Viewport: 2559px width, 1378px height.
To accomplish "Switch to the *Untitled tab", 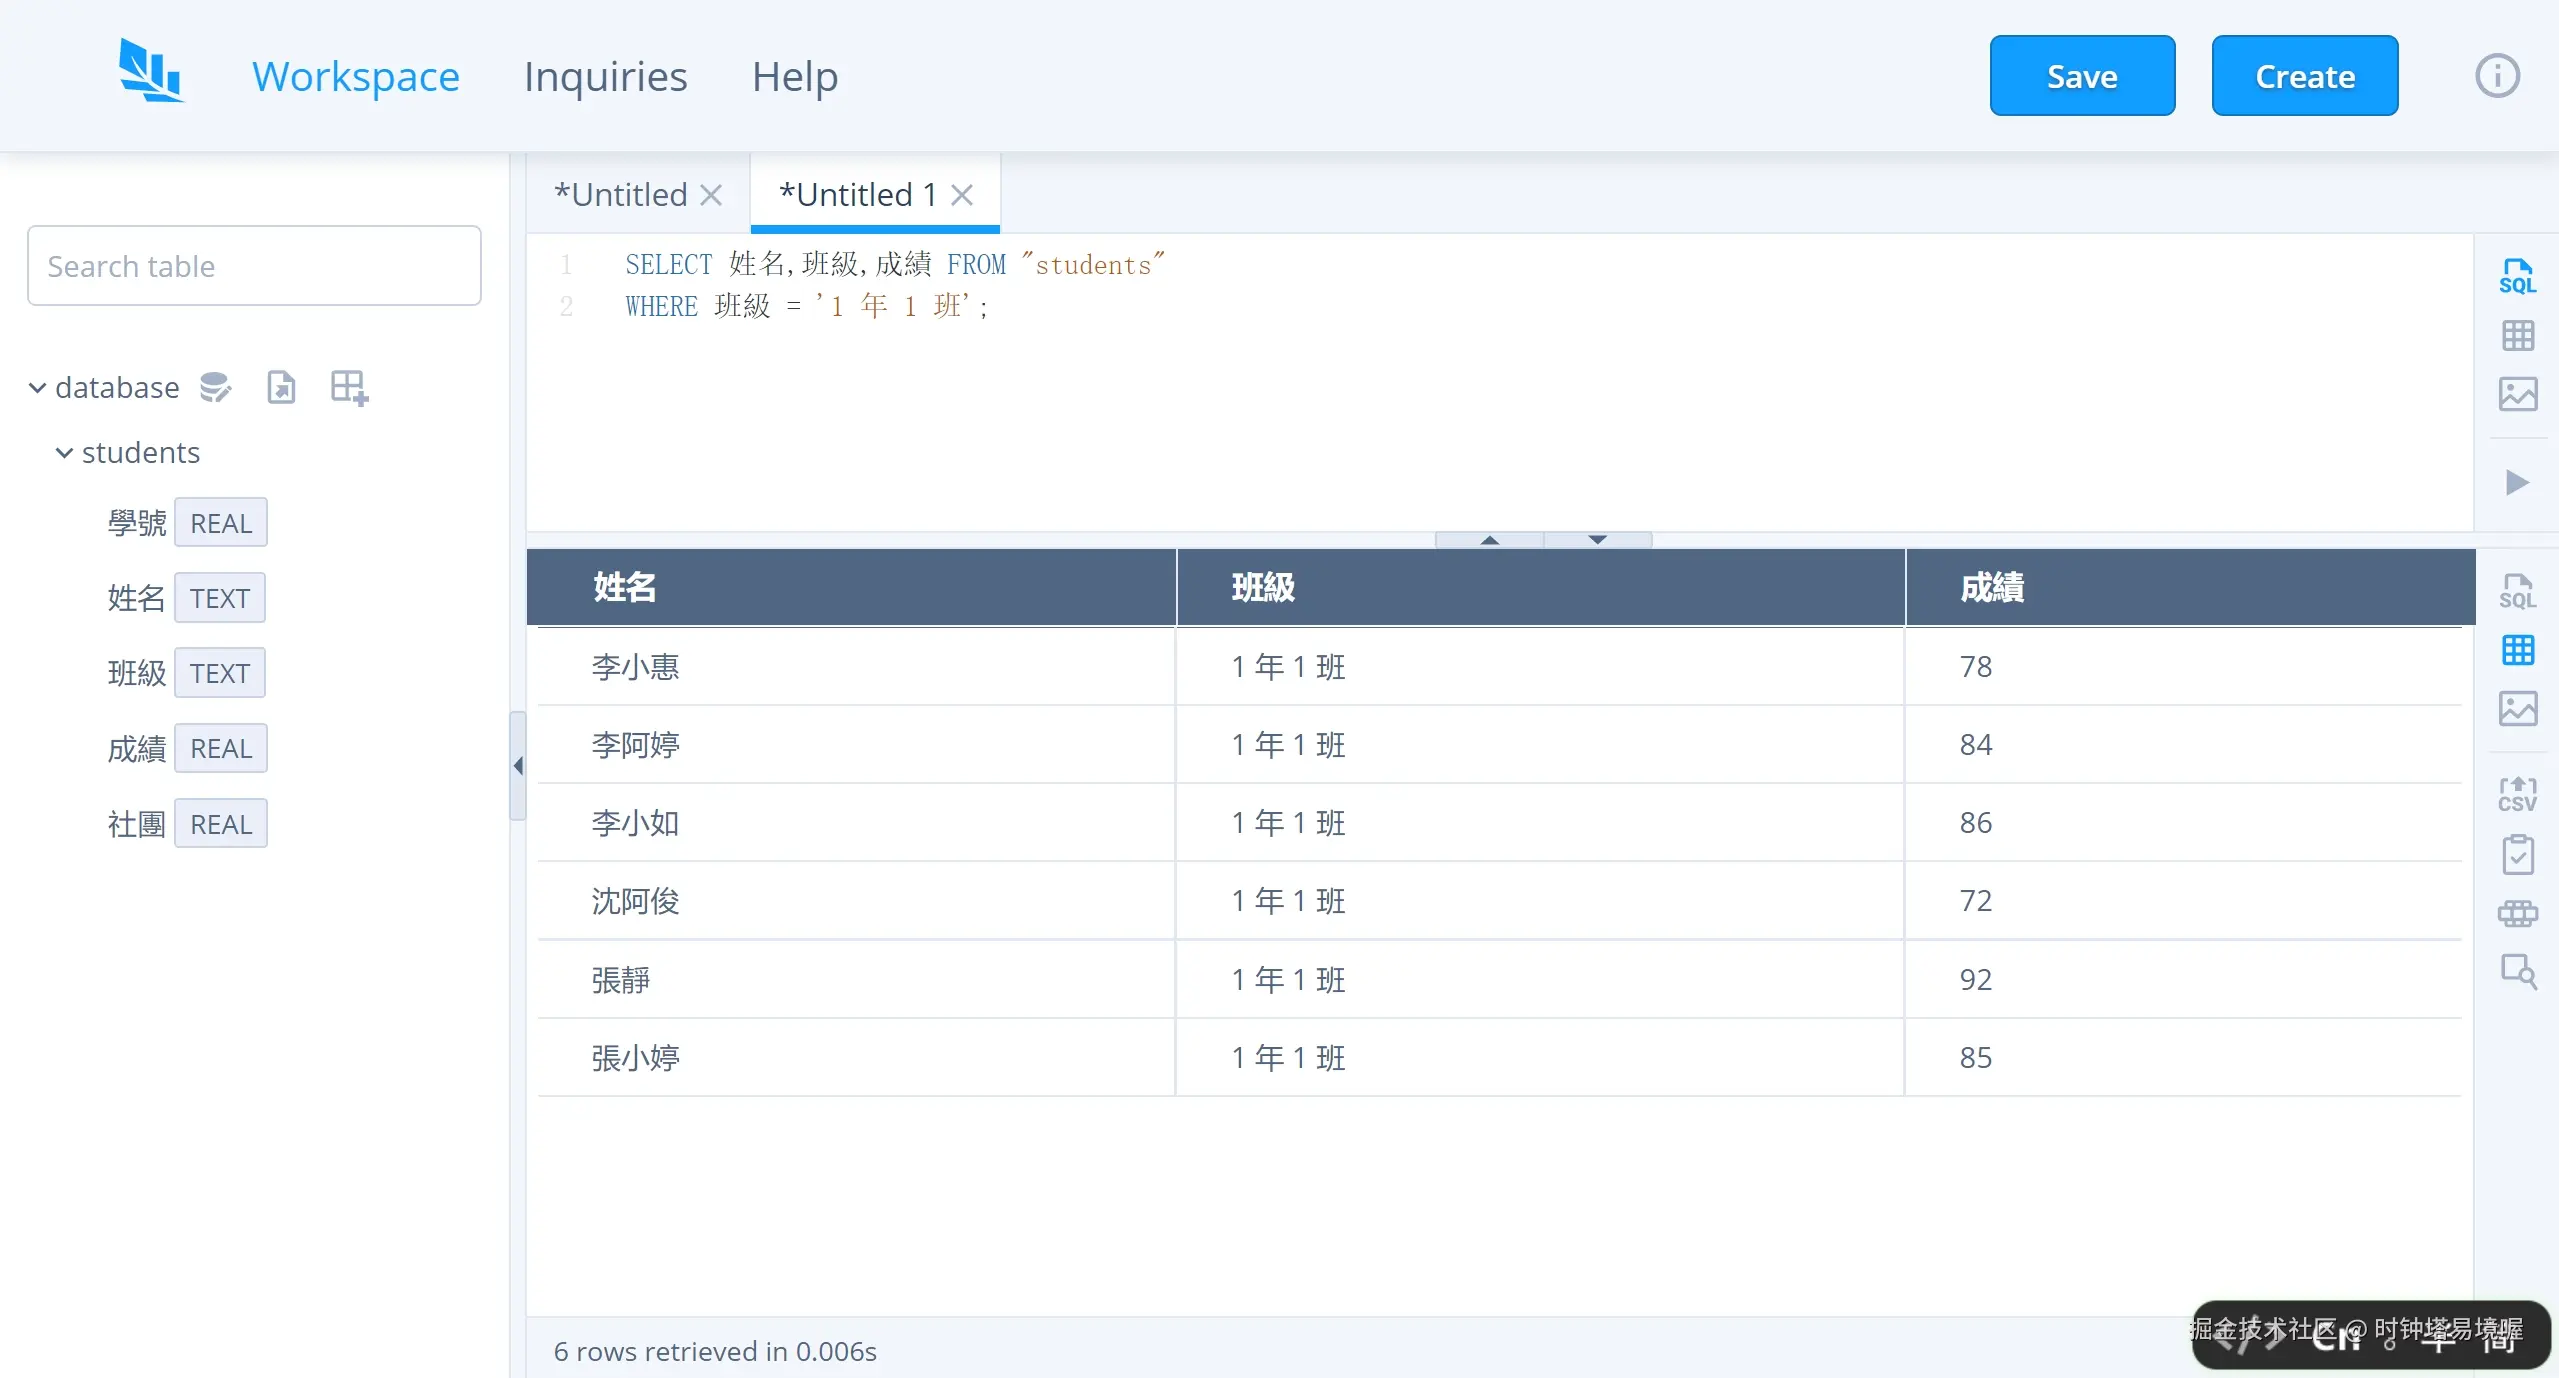I will point(620,194).
